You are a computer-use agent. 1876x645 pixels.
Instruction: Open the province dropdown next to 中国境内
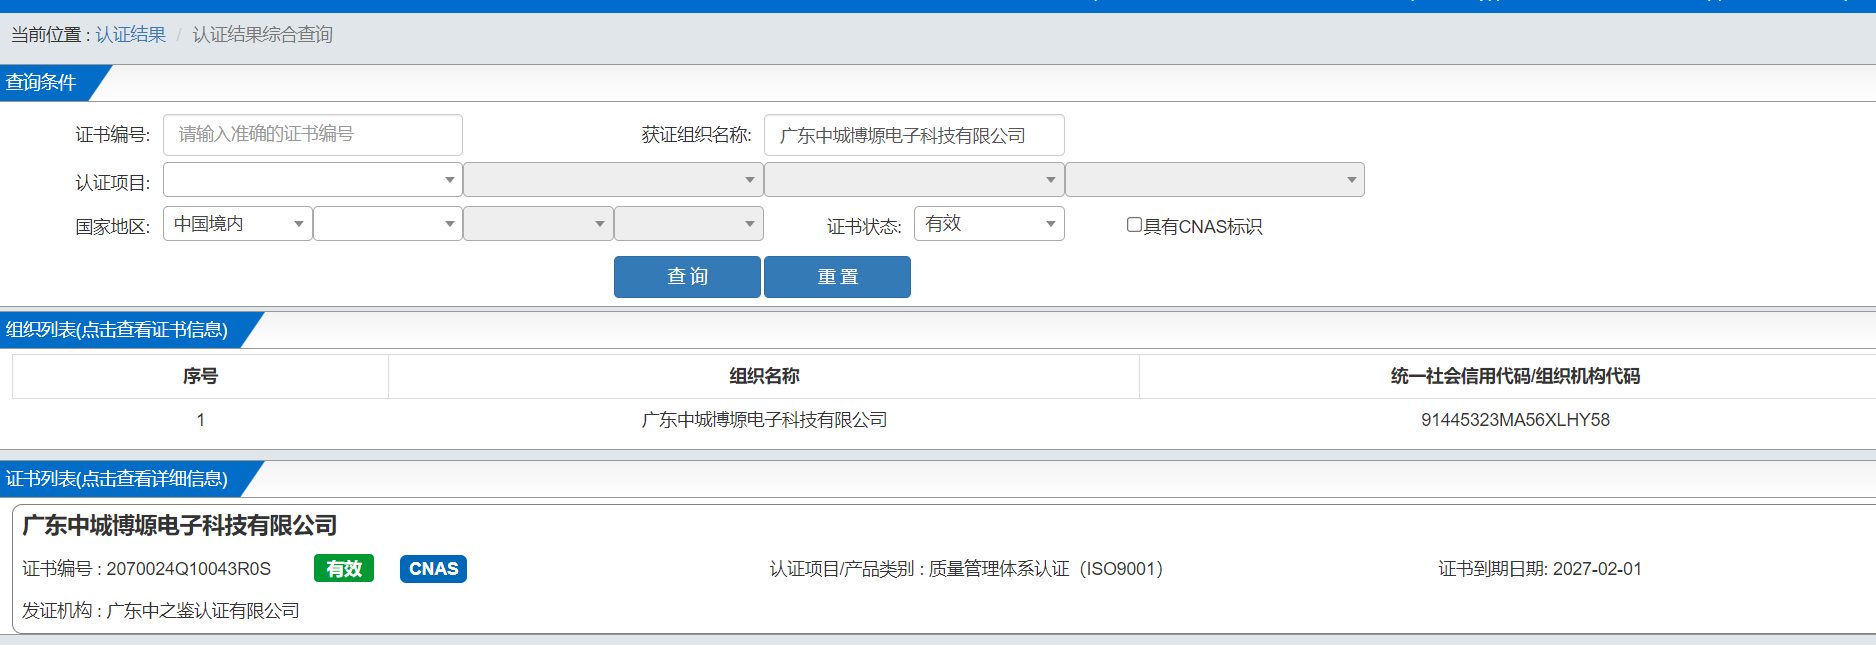[x=388, y=224]
